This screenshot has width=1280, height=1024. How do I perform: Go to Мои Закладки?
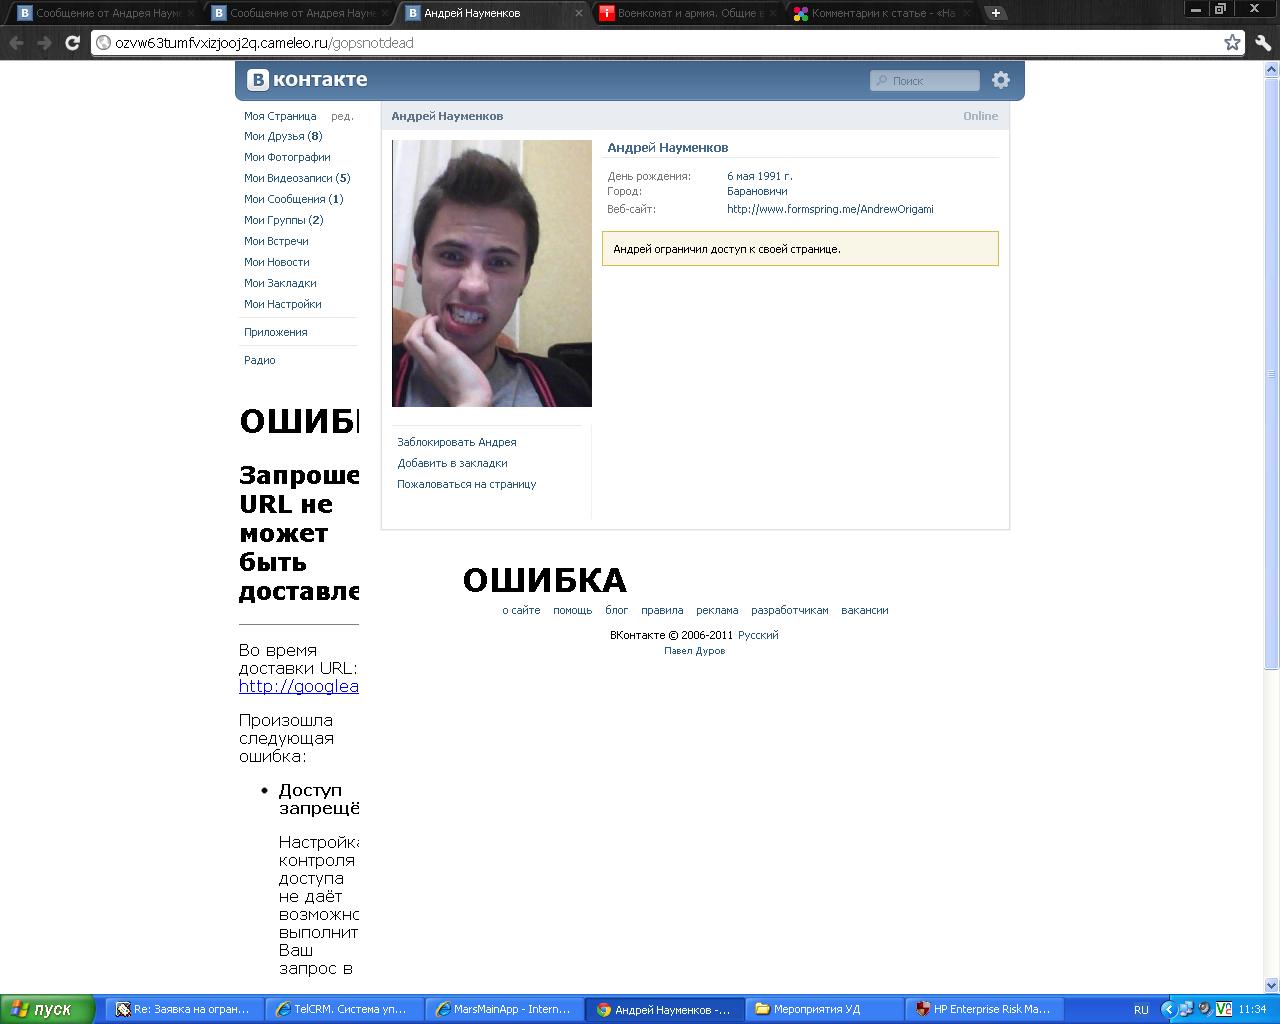click(x=280, y=283)
